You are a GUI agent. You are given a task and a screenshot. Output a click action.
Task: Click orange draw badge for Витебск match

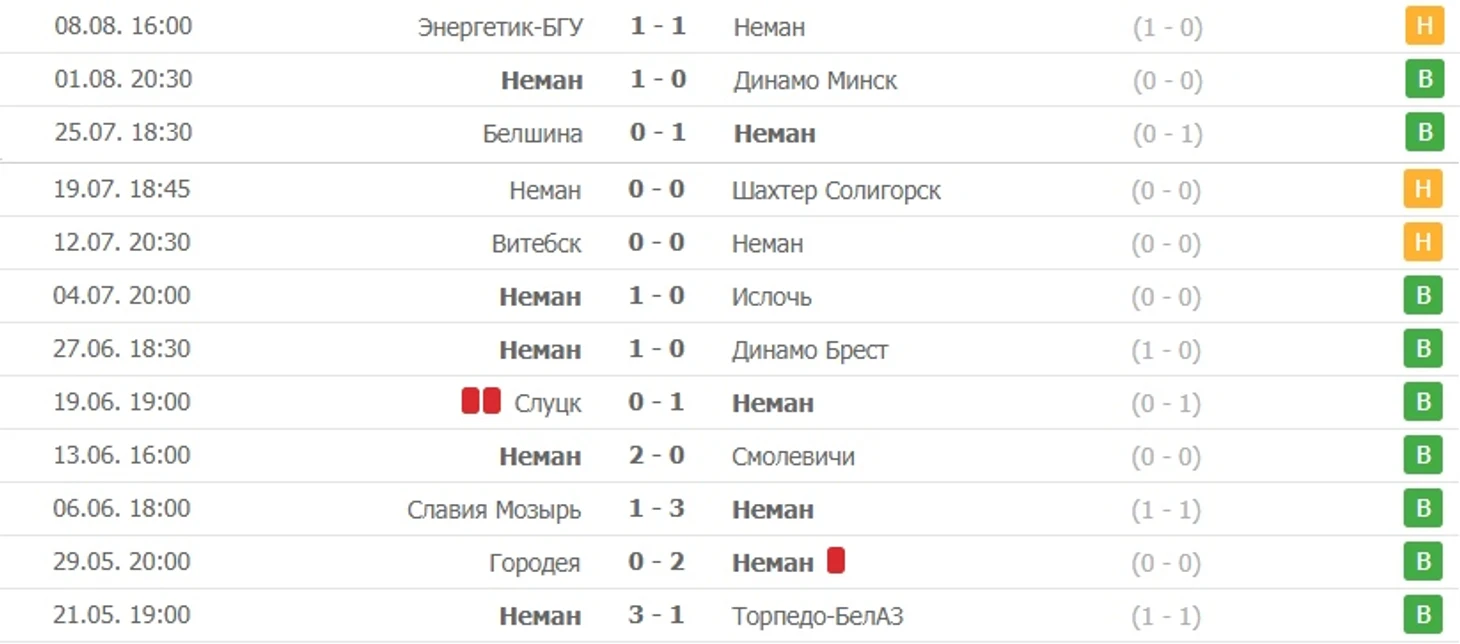(1423, 243)
